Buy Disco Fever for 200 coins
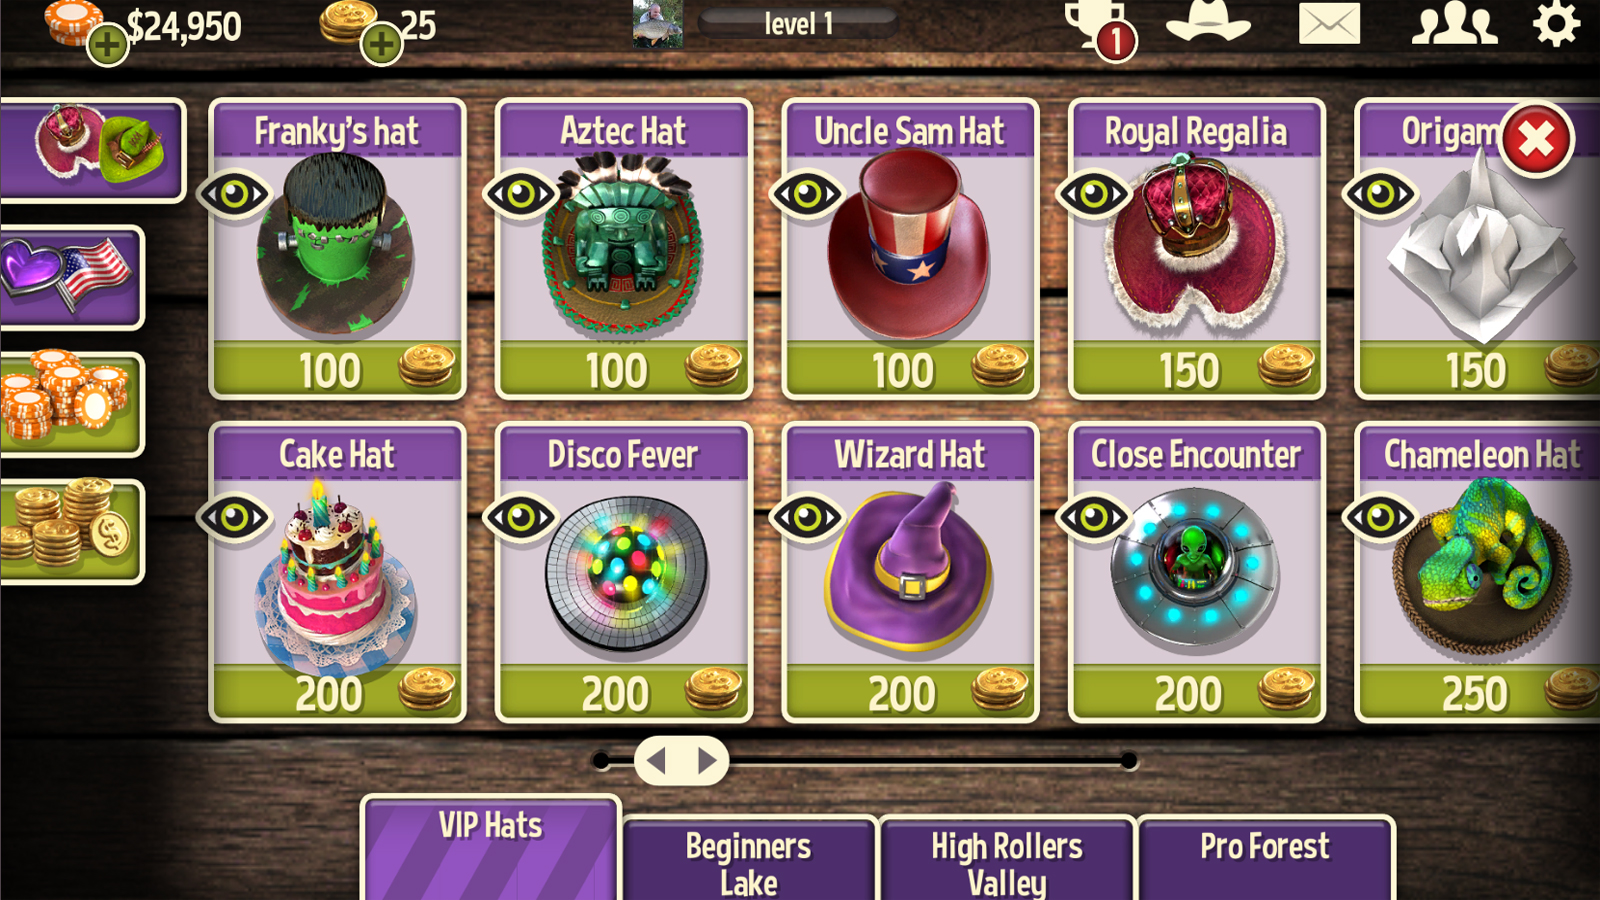The width and height of the screenshot is (1600, 900). pos(624,693)
